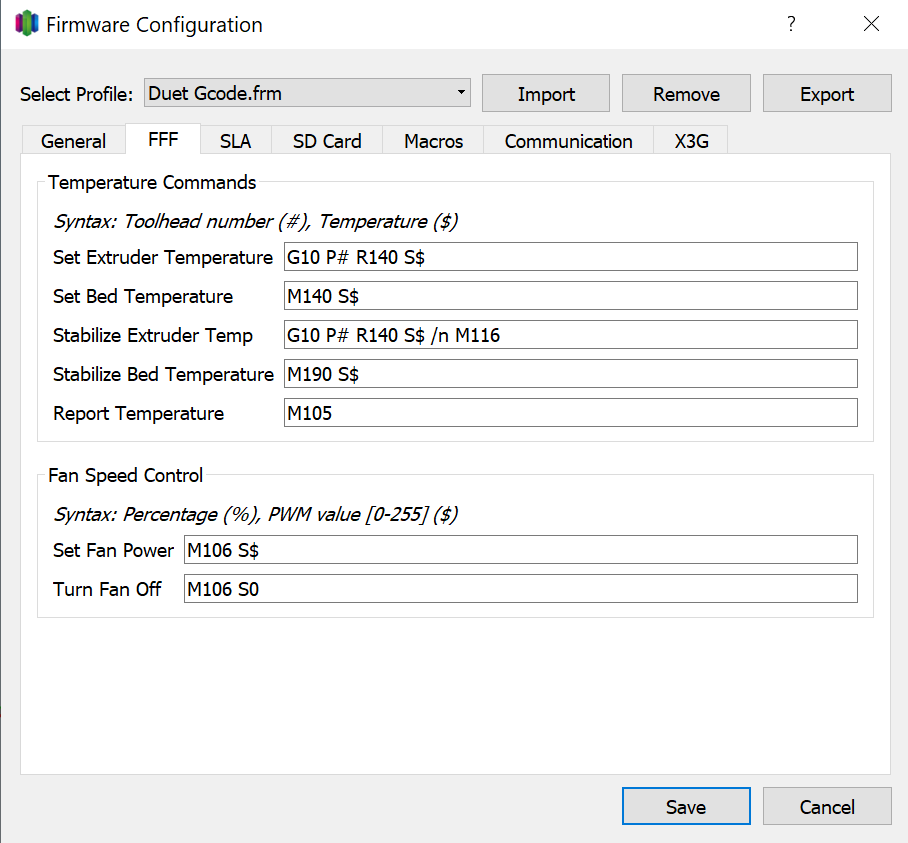This screenshot has height=843, width=908.
Task: Edit the Set Fan Power command
Action: pos(521,549)
